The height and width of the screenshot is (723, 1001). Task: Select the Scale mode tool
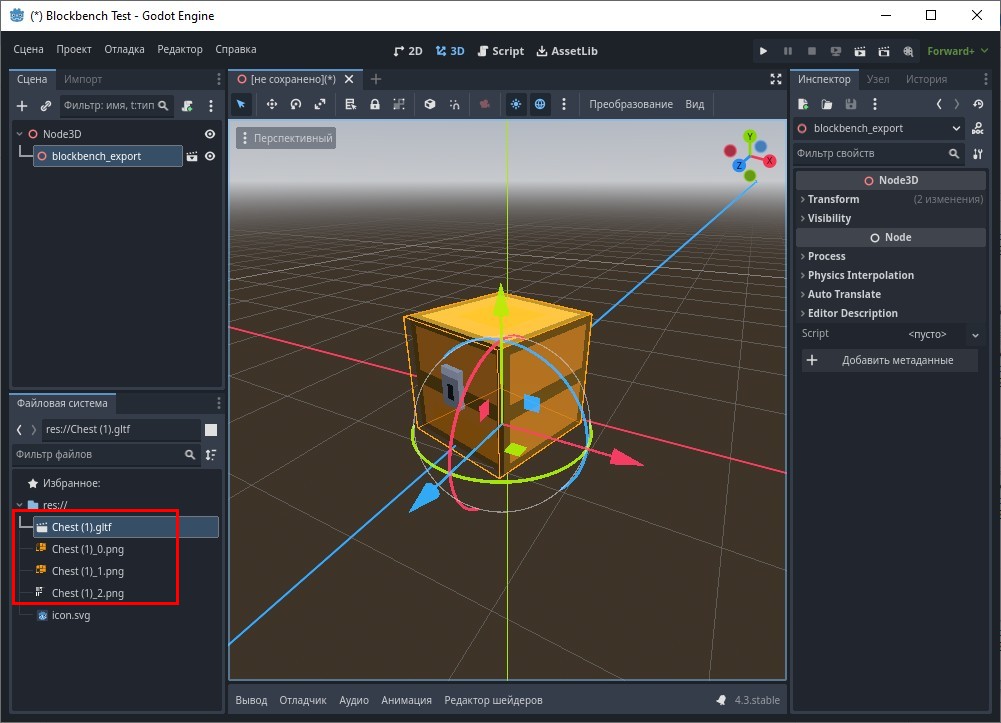coord(320,104)
